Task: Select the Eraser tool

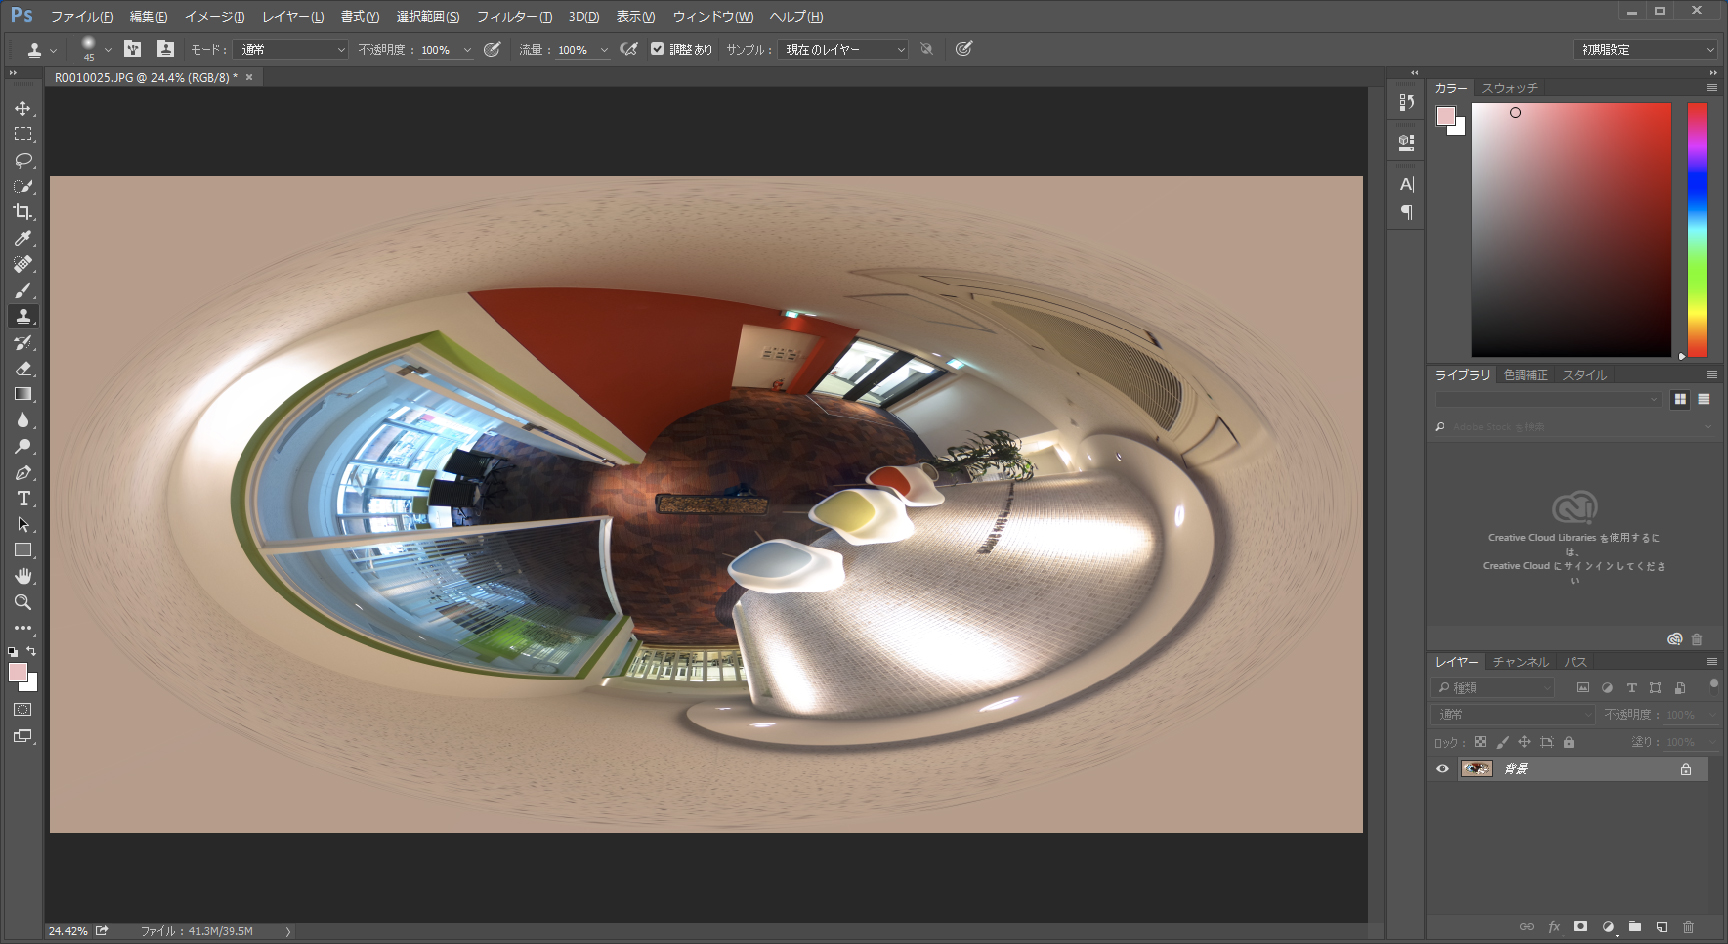Action: click(23, 368)
